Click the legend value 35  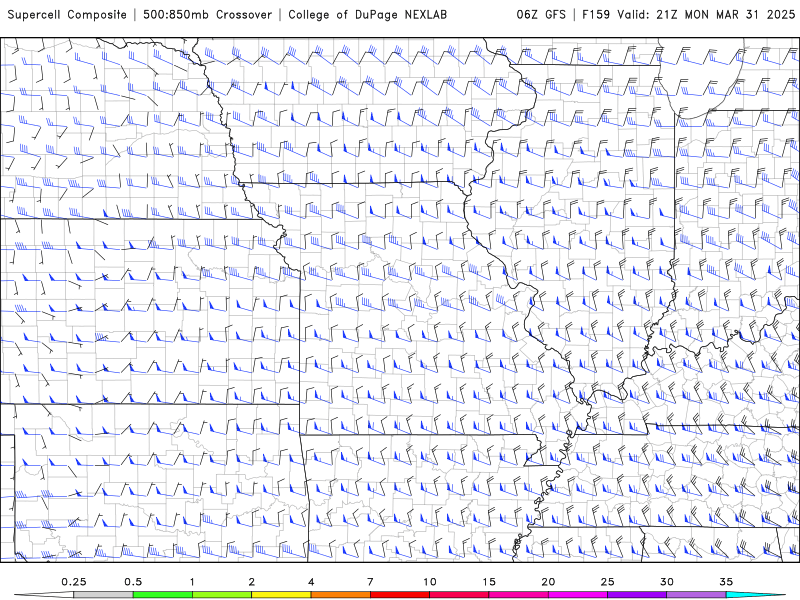726,582
